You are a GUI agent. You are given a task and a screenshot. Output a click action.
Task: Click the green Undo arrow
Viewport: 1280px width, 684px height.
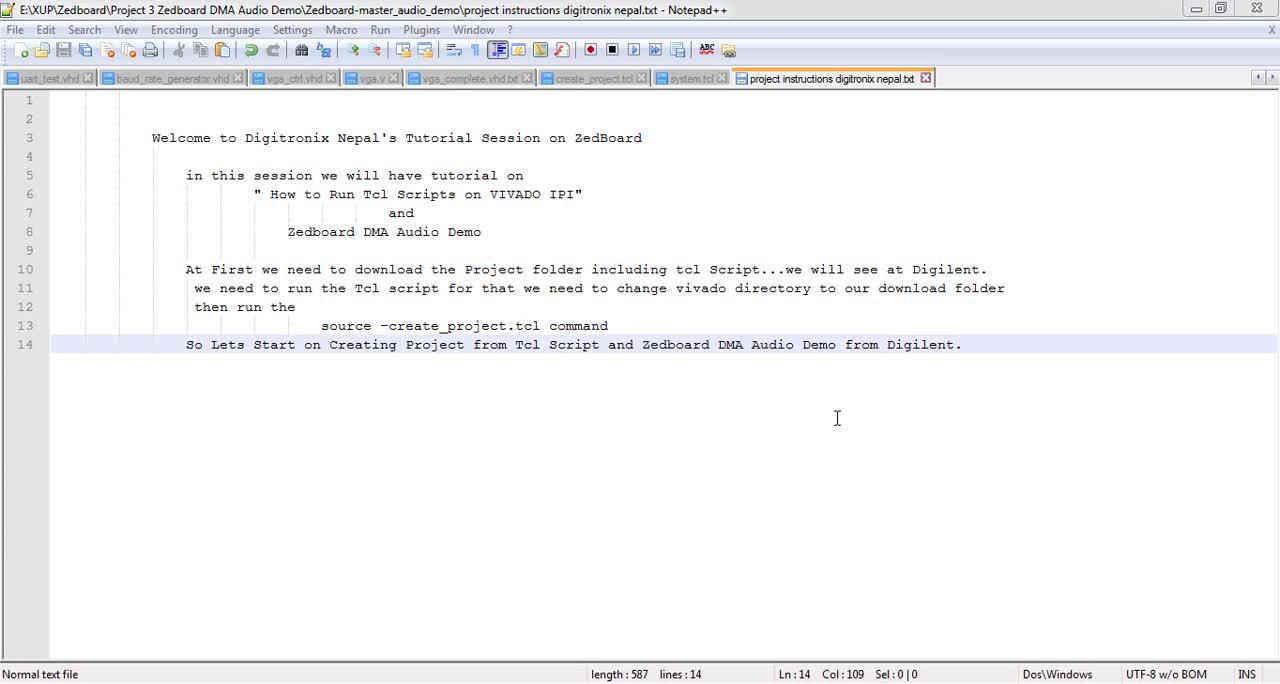(251, 50)
